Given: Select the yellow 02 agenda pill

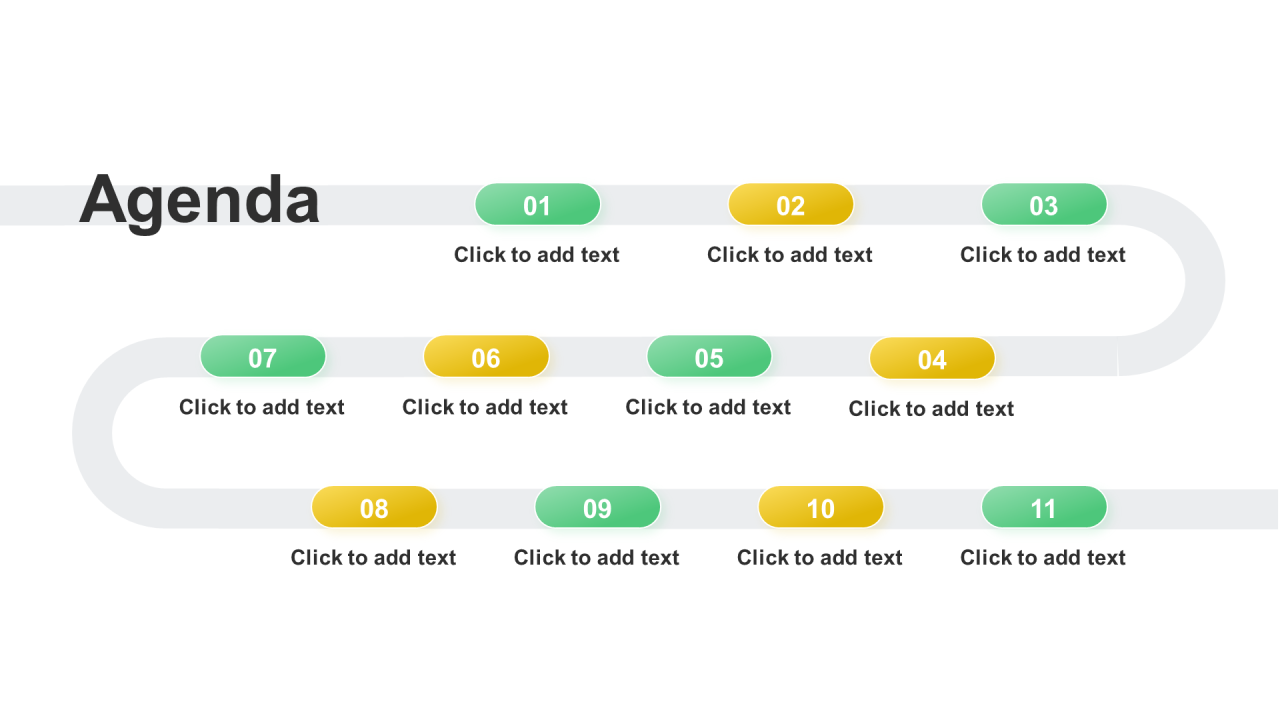Looking at the screenshot, I should [x=790, y=204].
